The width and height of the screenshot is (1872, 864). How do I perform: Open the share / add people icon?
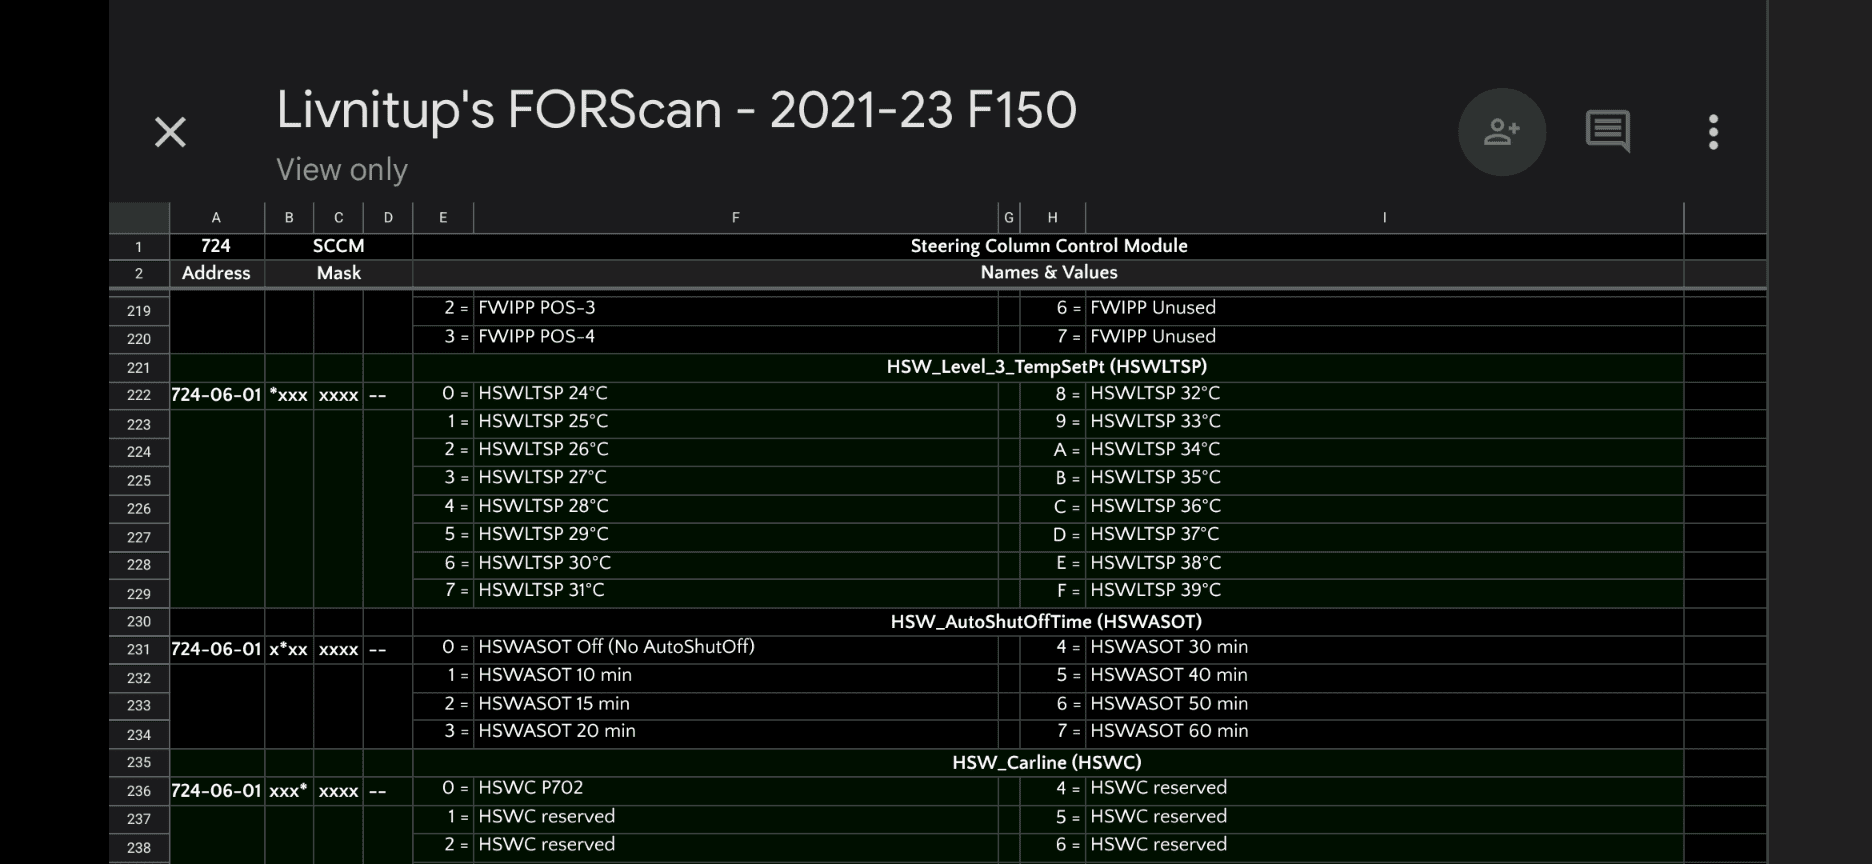[x=1502, y=132]
